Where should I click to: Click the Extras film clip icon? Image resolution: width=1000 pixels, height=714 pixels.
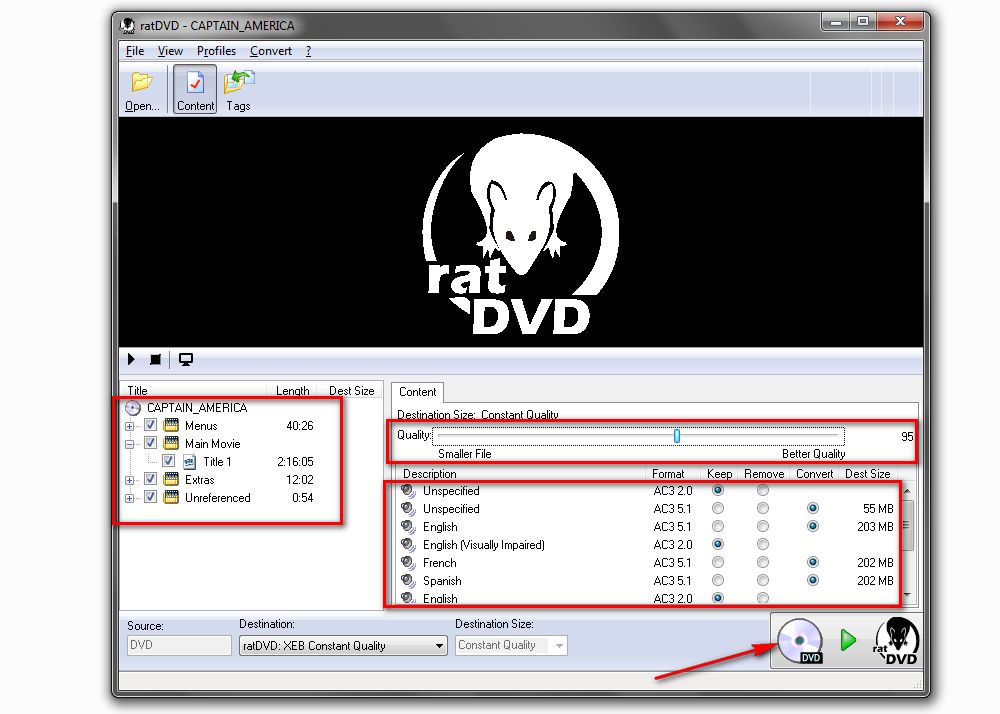coord(171,479)
